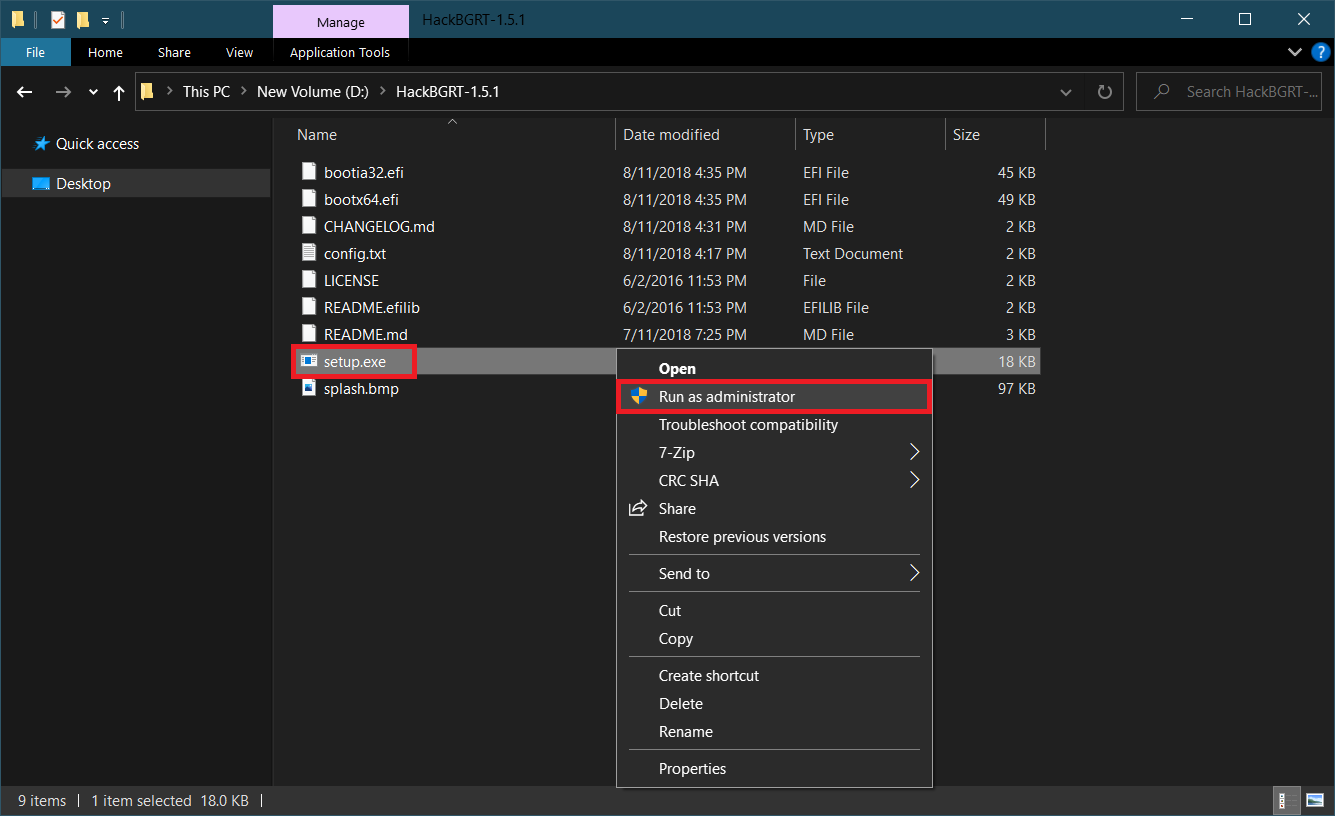Click the Search HackBGRT search box
1335x816 pixels.
pyautogui.click(x=1230, y=92)
